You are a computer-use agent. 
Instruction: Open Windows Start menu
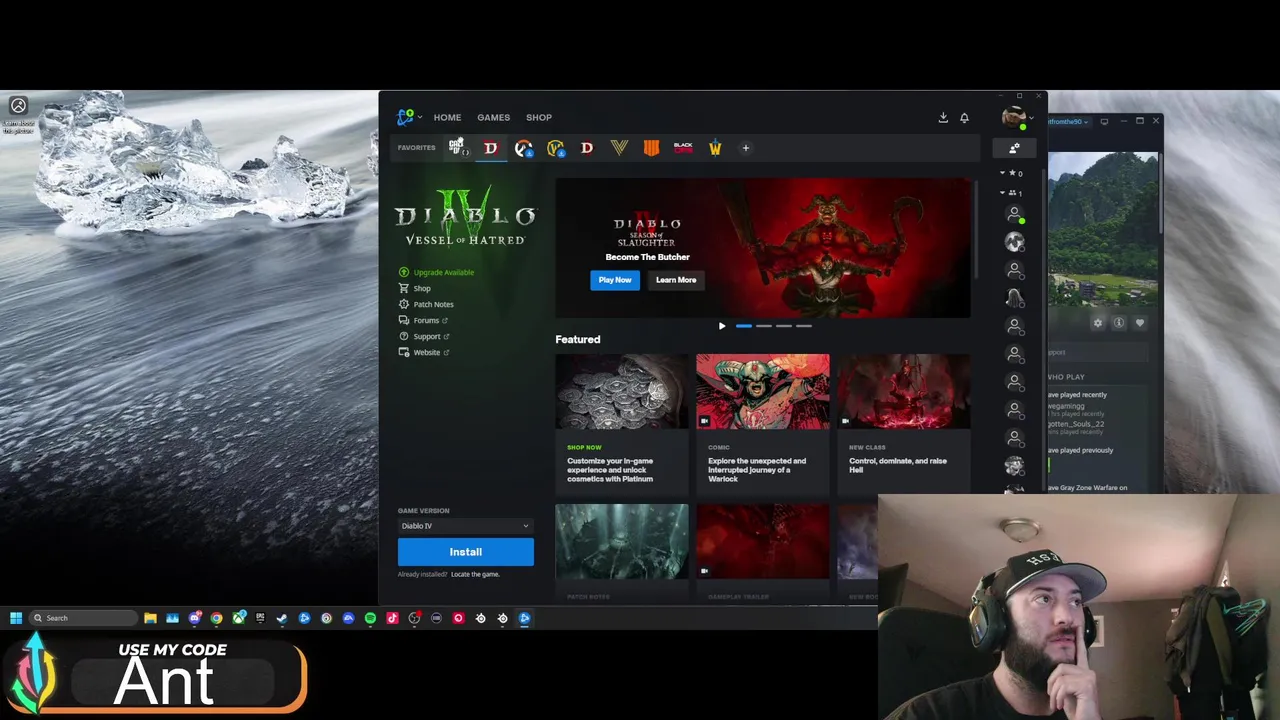pyautogui.click(x=16, y=618)
